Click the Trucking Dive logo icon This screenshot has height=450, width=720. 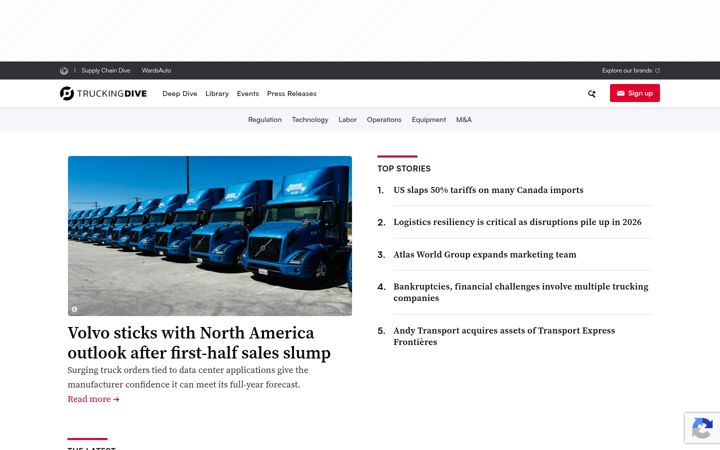67,93
